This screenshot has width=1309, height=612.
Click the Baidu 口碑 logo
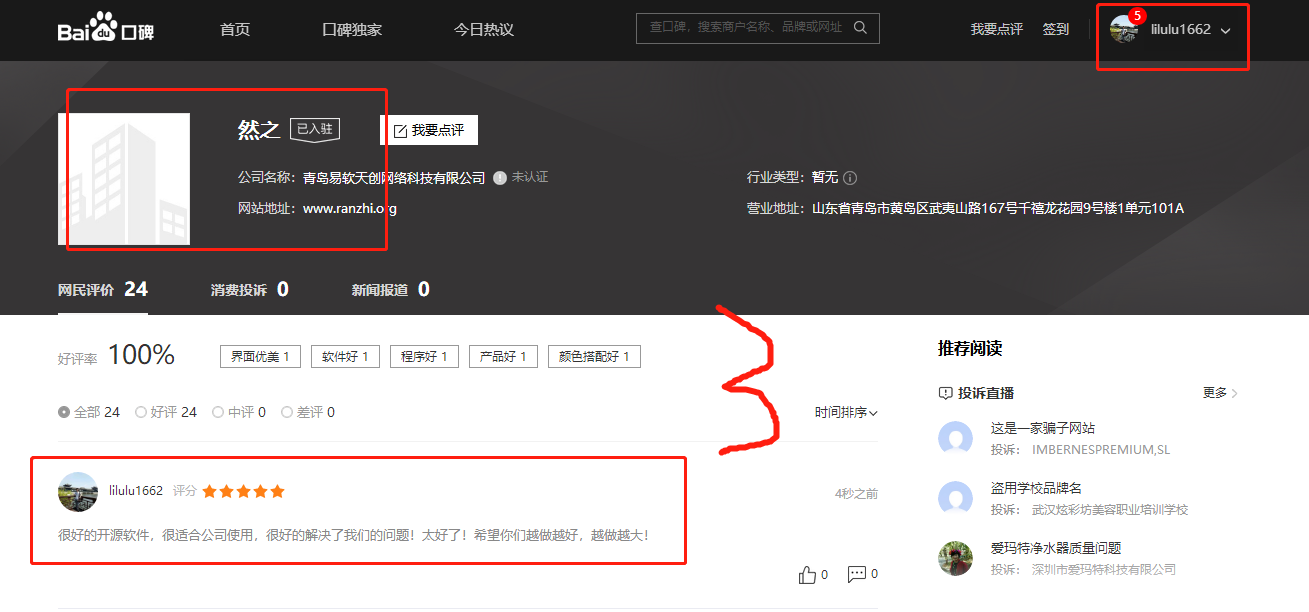pyautogui.click(x=106, y=30)
